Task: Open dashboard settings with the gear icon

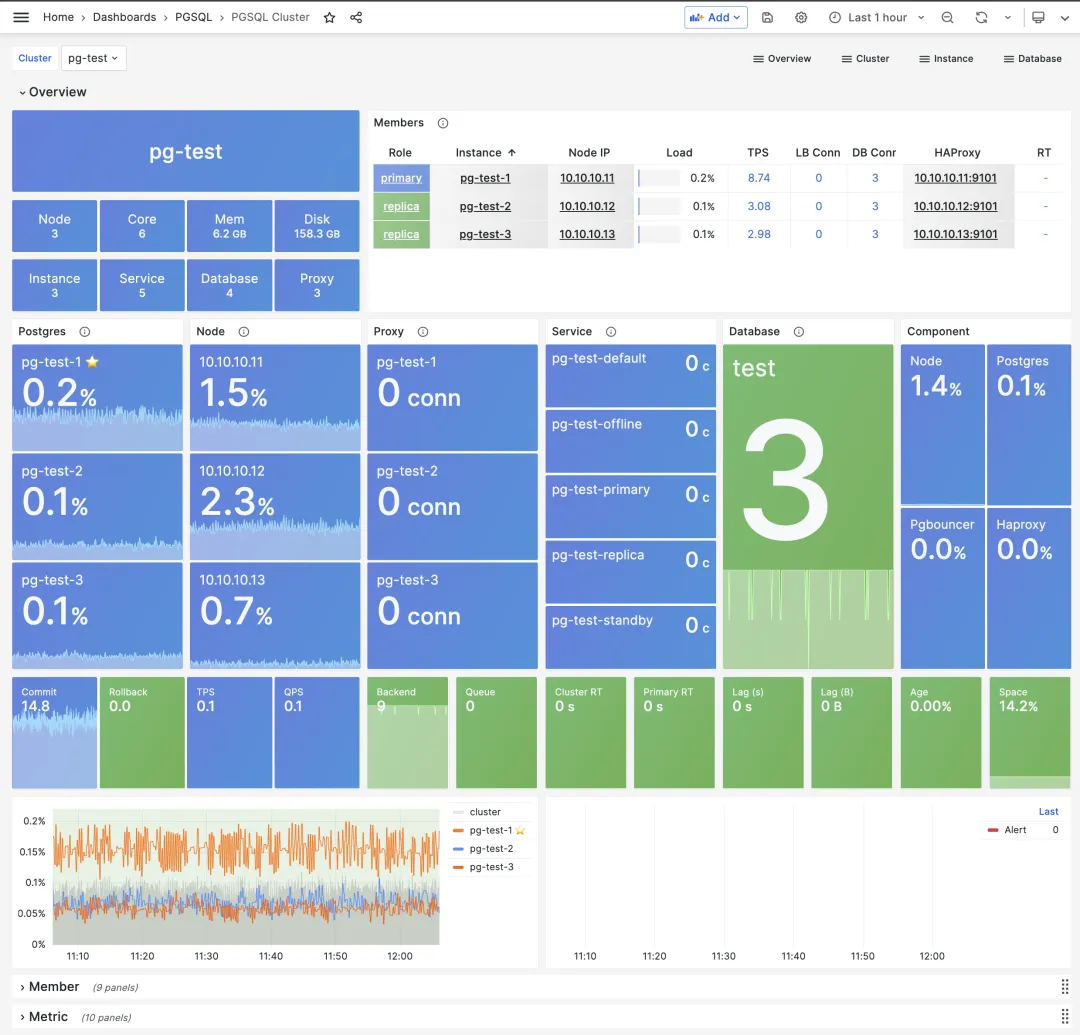Action: point(800,17)
